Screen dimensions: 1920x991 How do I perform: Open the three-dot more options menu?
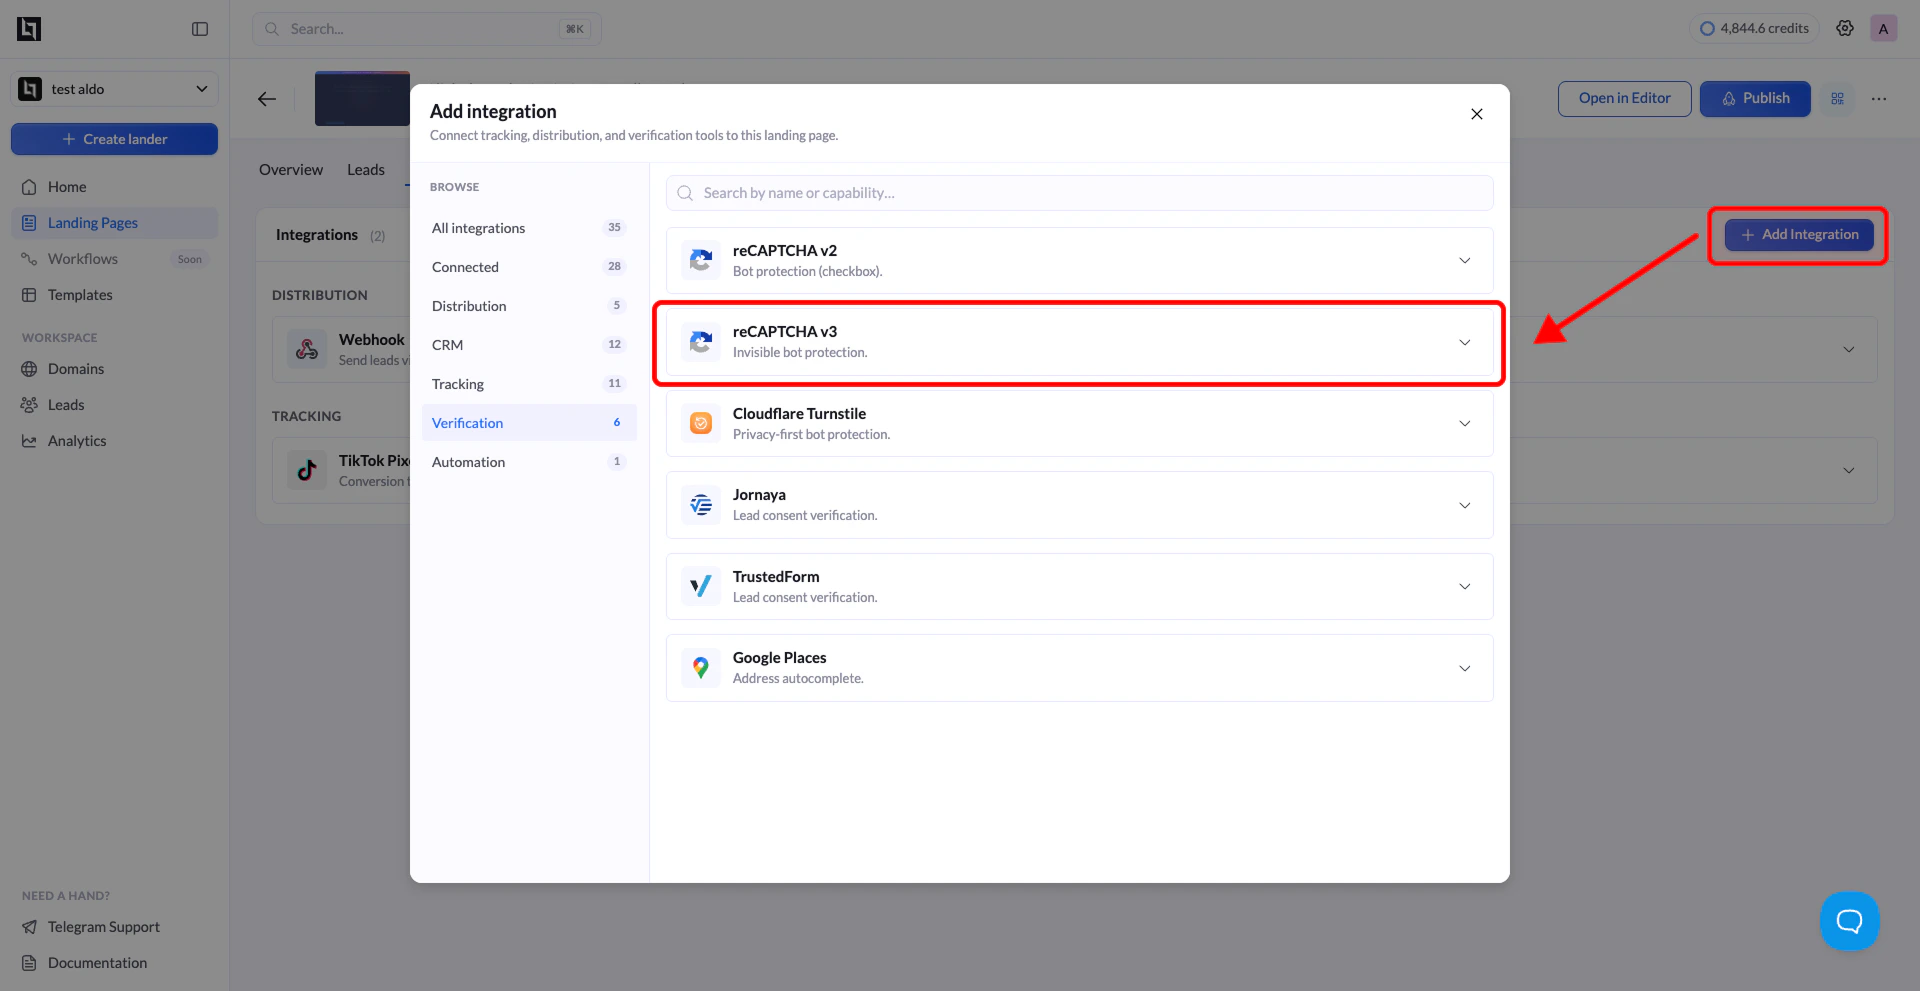(1879, 98)
